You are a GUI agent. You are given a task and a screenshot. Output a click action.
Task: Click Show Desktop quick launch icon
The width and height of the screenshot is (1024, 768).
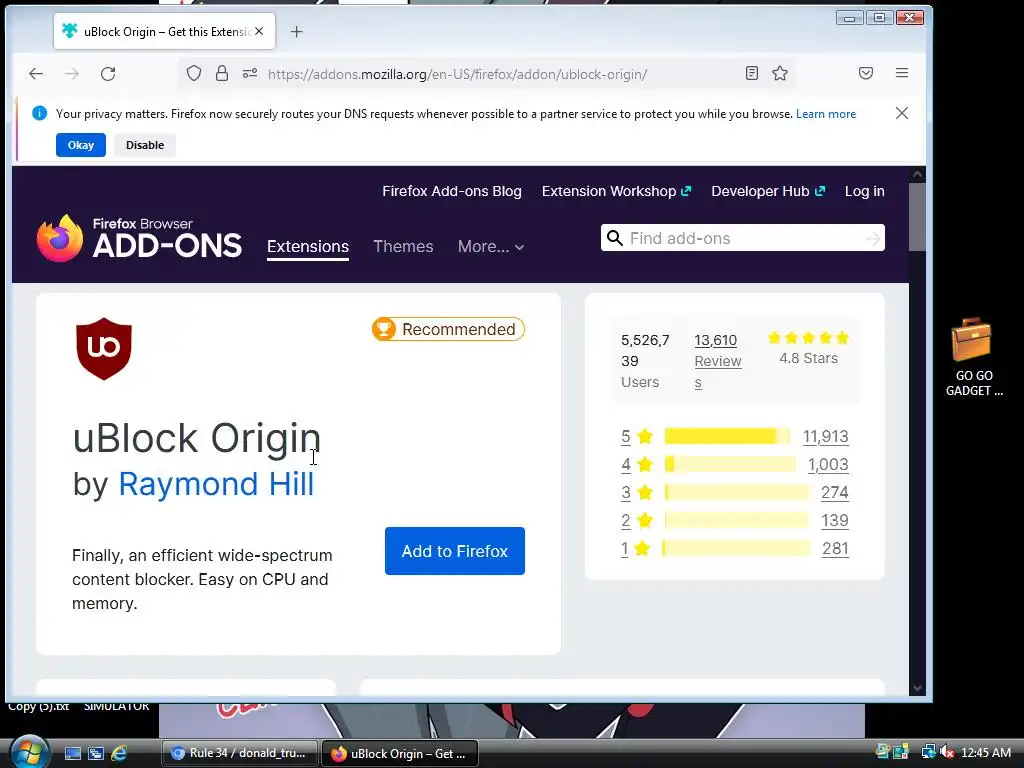click(x=72, y=753)
